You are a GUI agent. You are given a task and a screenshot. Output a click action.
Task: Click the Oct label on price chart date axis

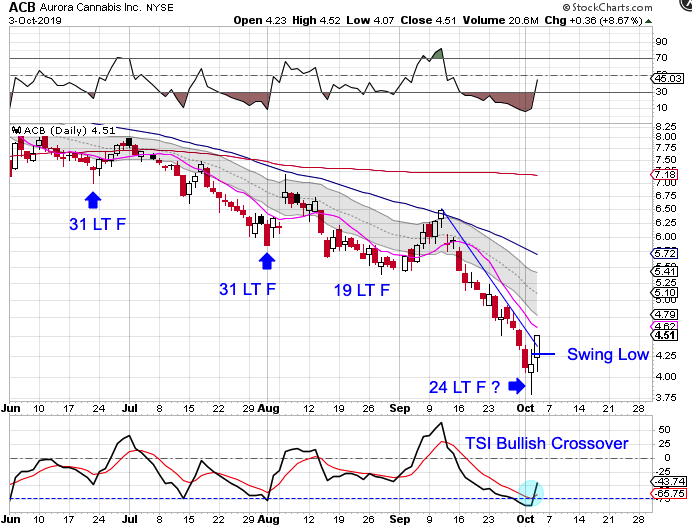pyautogui.click(x=525, y=408)
